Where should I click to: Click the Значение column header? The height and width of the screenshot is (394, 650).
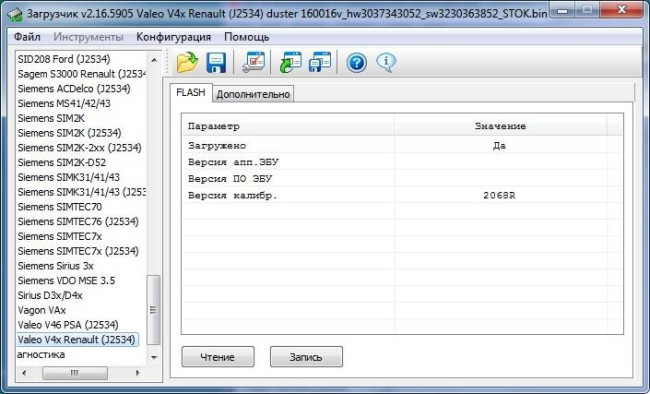point(500,126)
